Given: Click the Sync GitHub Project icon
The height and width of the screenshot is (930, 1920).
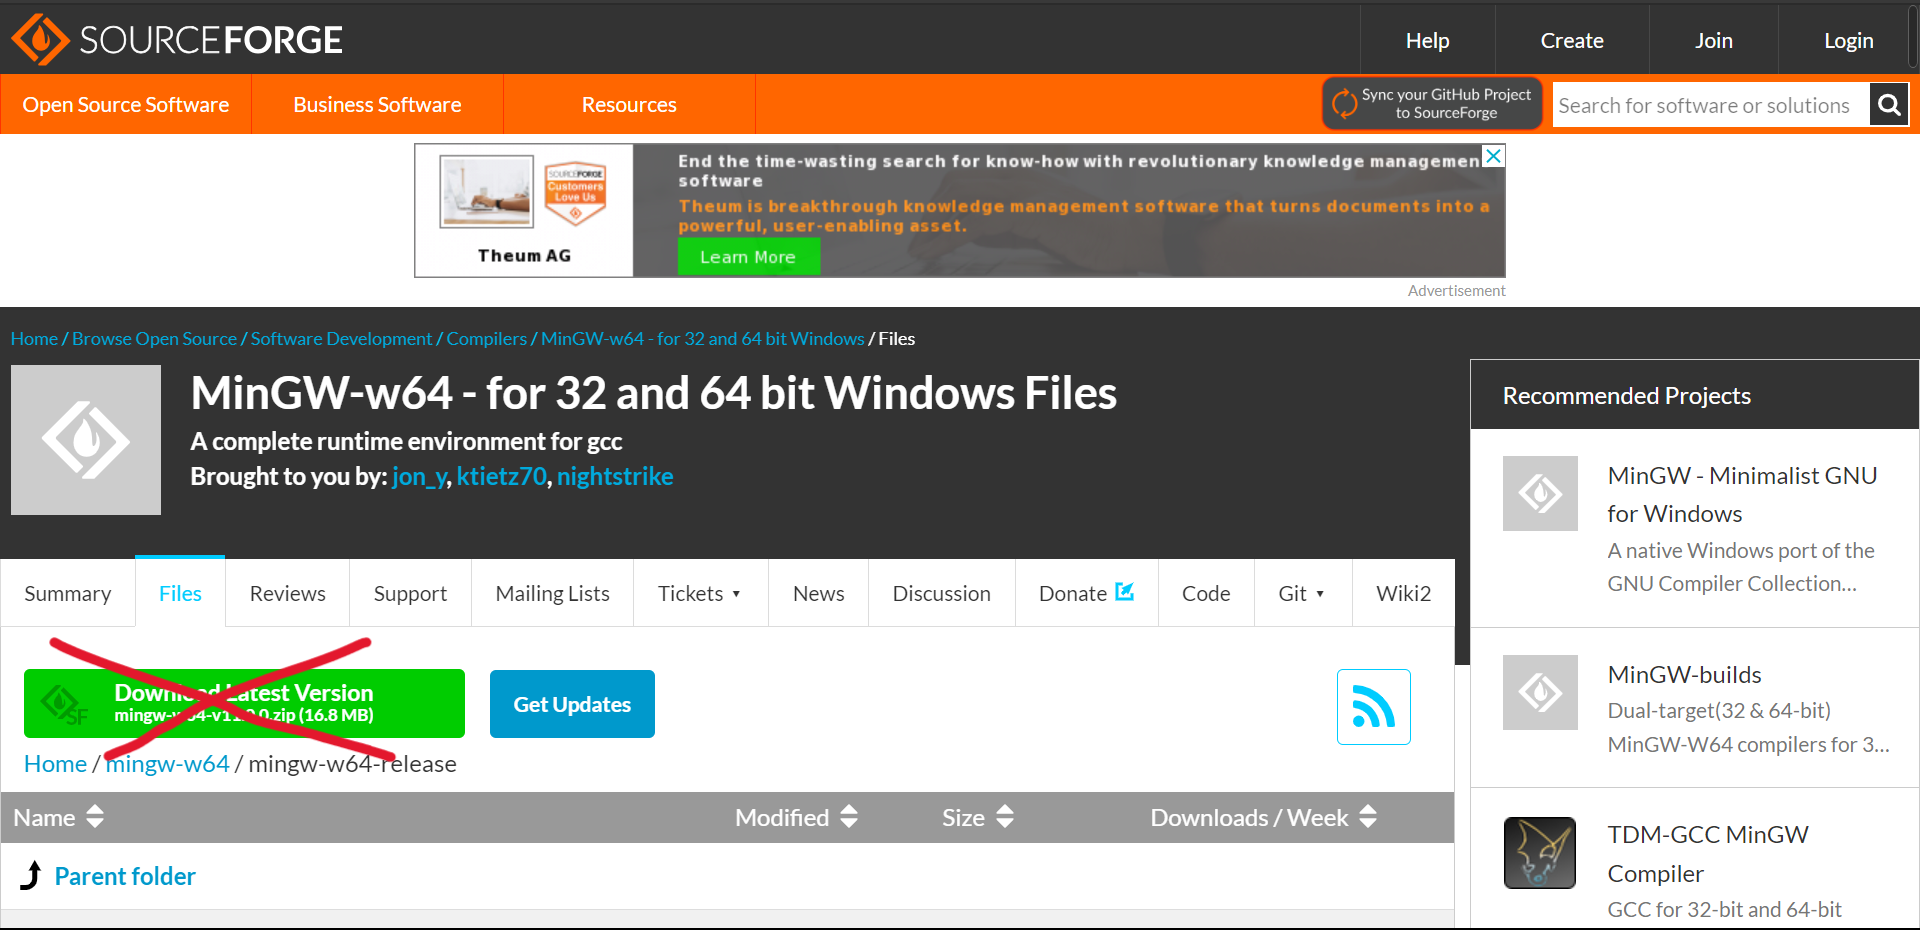Looking at the screenshot, I should click(1344, 103).
